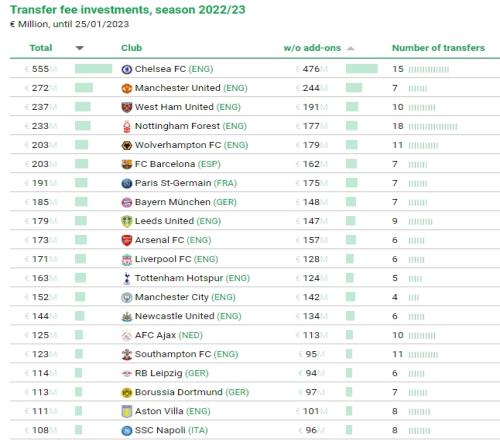
Task: Click Chelsea's green total fee bar
Action: point(93,69)
